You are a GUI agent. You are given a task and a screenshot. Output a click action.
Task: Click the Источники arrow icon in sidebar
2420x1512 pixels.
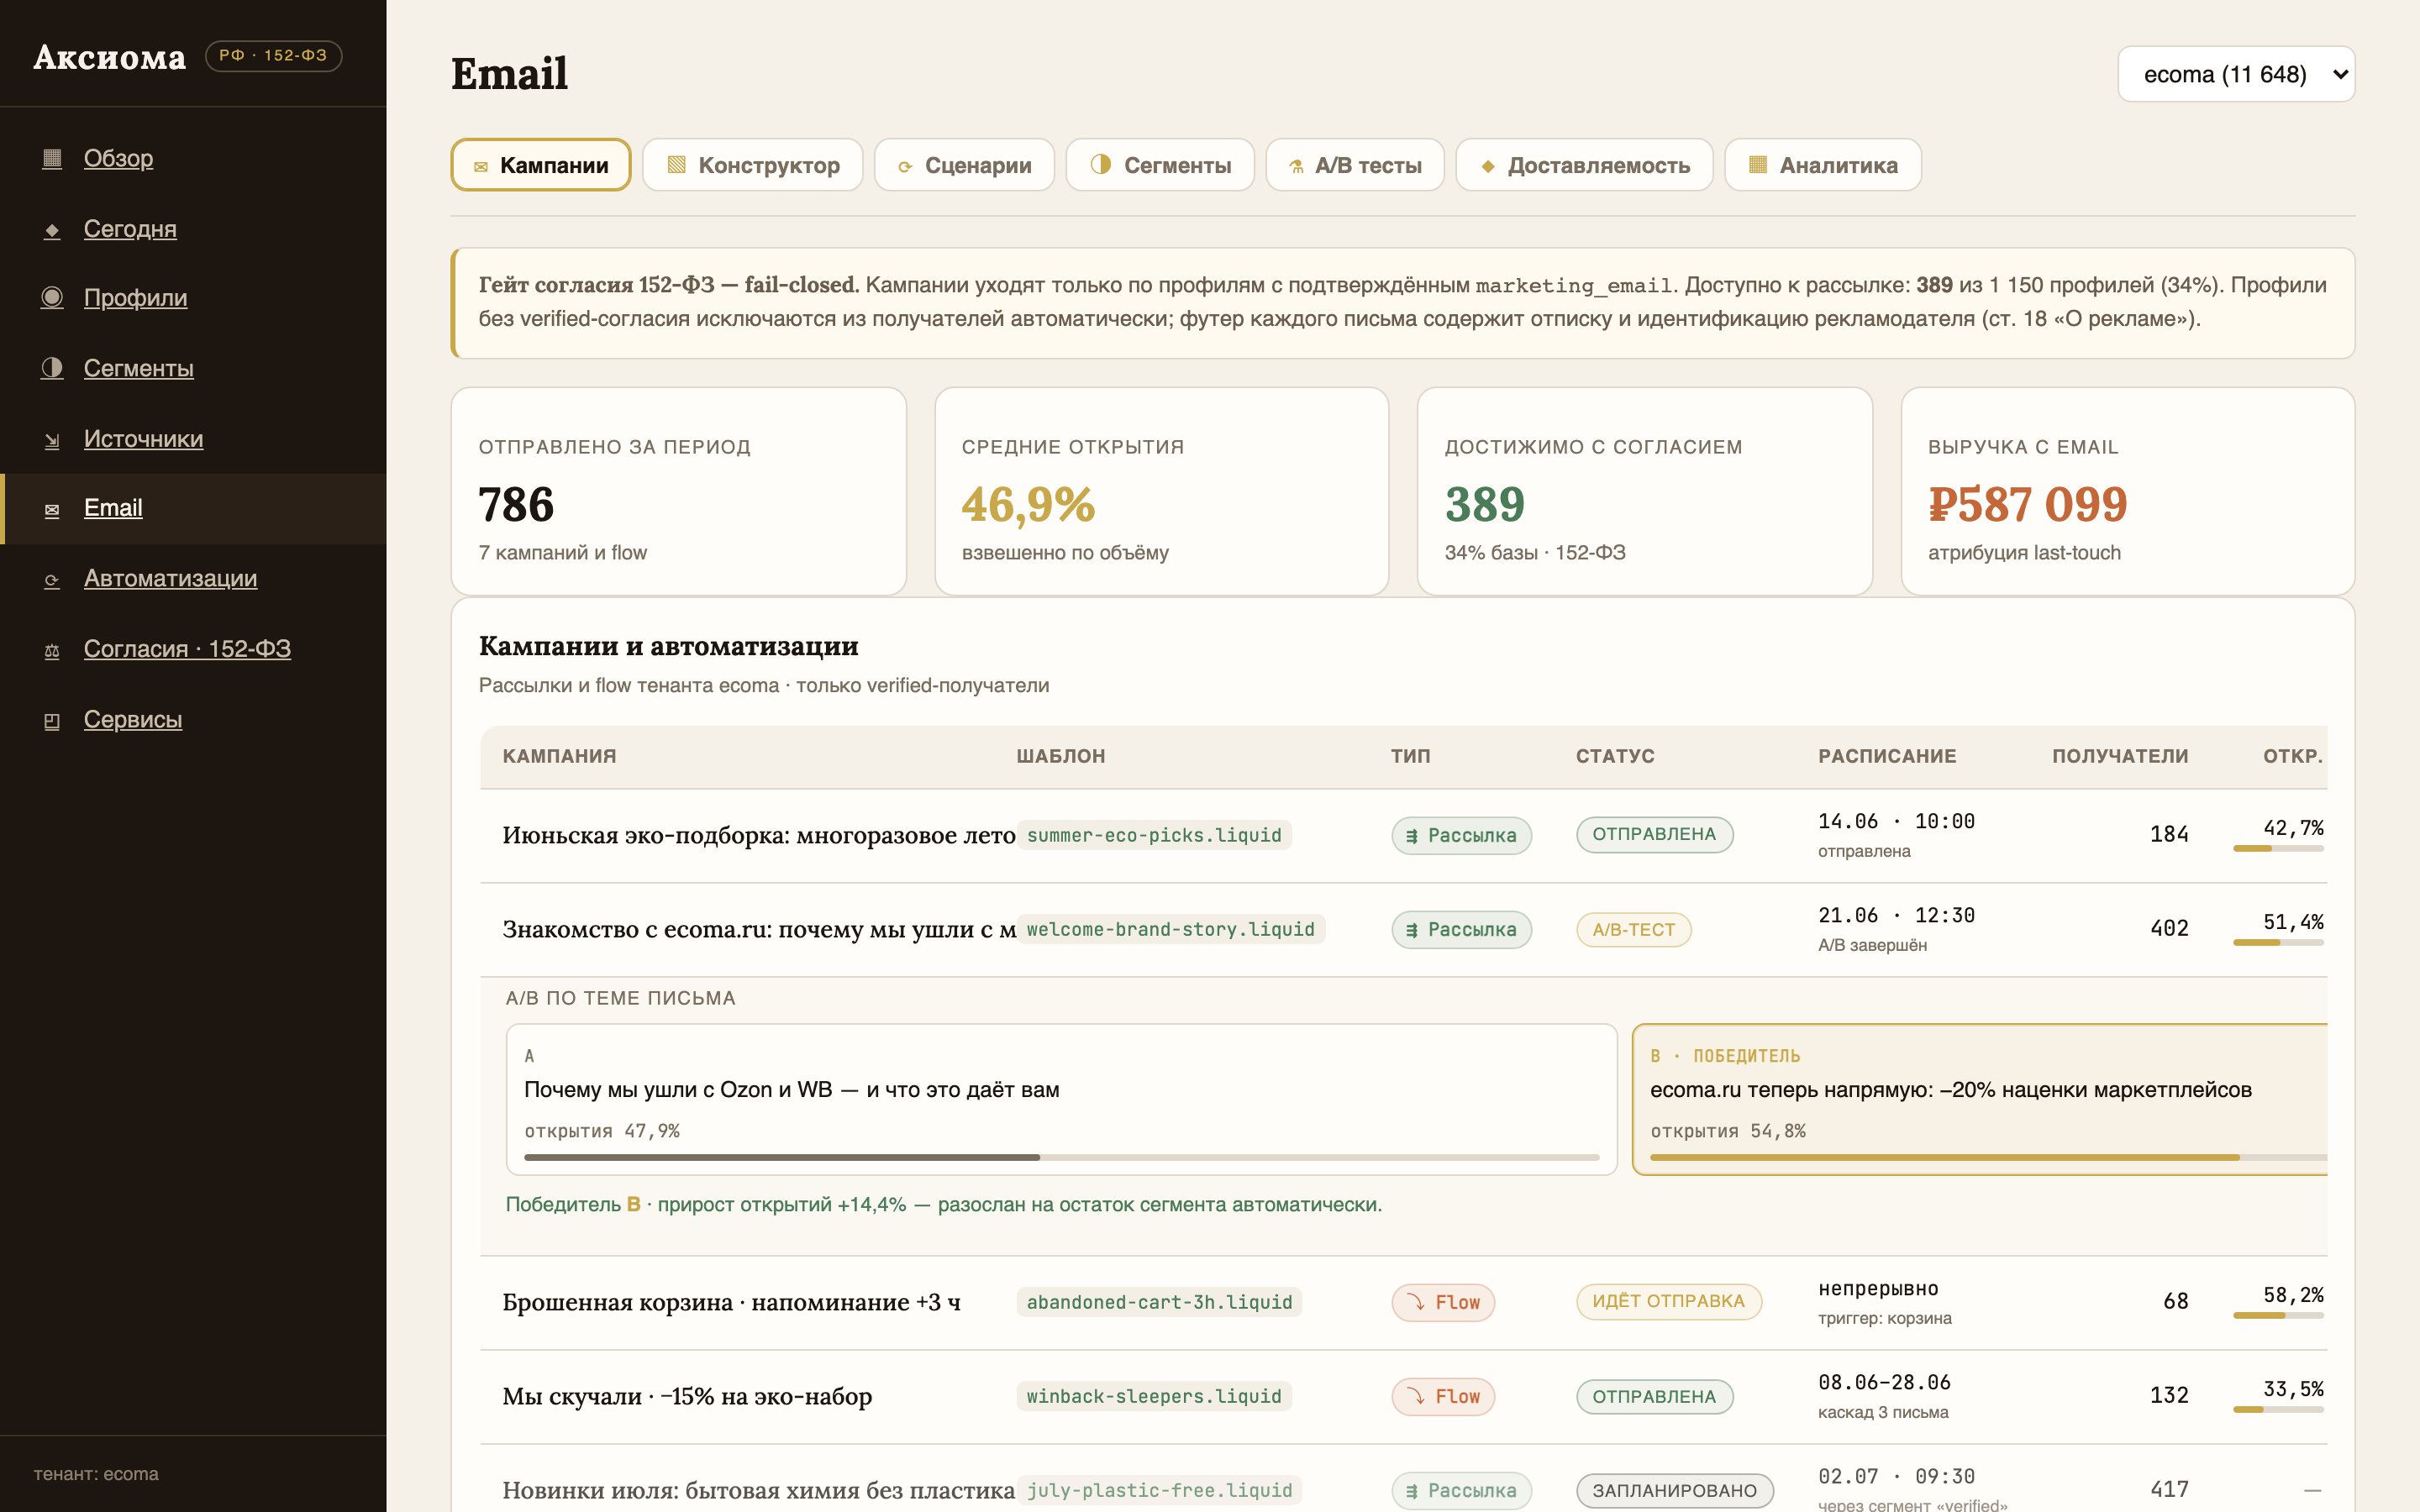coord(52,440)
